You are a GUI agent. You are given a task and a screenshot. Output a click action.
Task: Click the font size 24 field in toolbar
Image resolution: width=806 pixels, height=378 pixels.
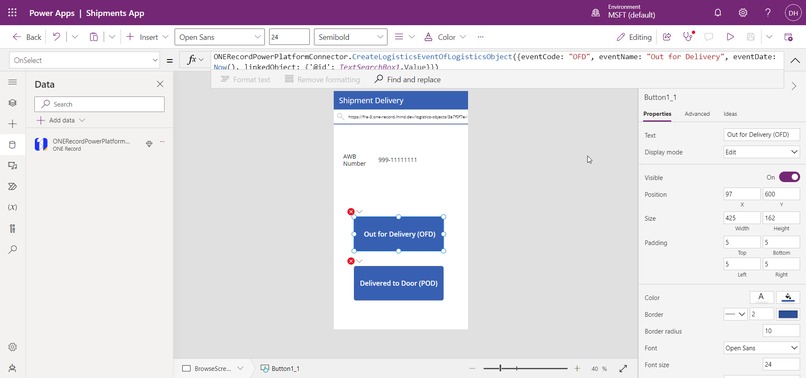pos(289,37)
